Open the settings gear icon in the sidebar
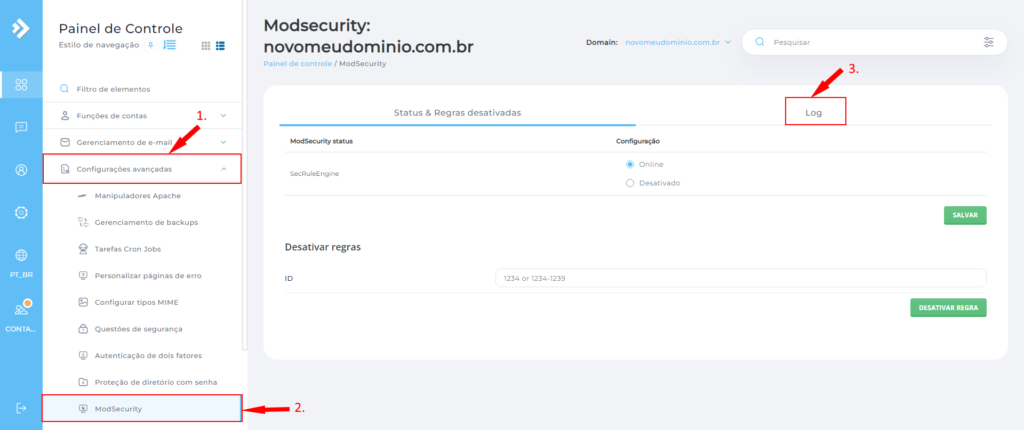This screenshot has width=1024, height=430. [x=21, y=212]
